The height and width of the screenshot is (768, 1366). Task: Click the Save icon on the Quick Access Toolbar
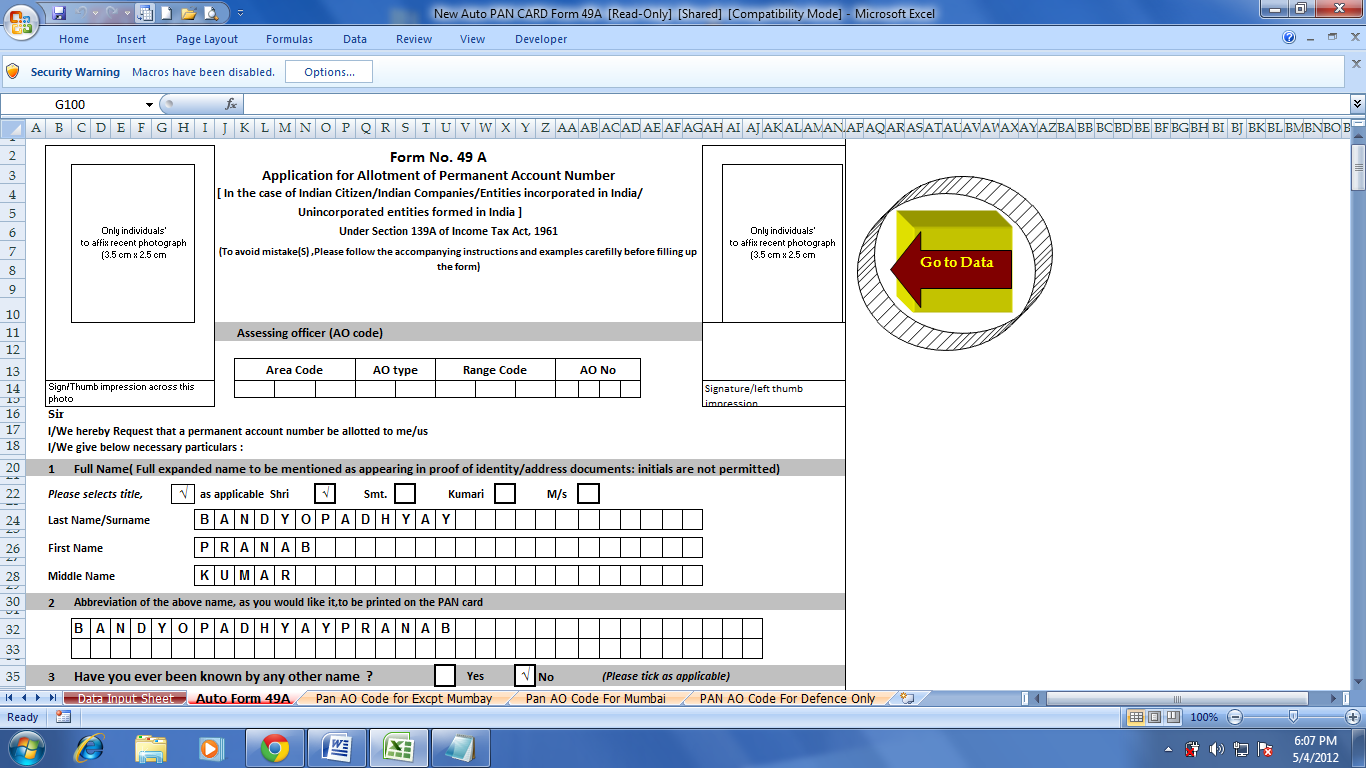tap(59, 13)
